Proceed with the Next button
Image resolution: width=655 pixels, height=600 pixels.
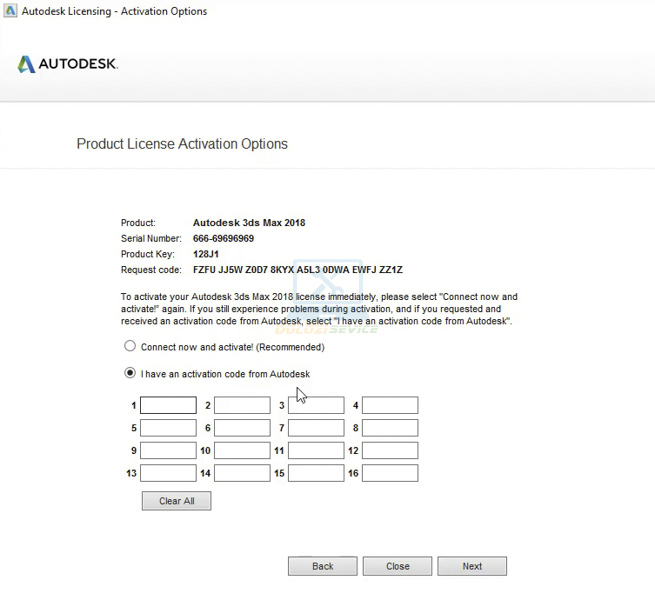click(472, 566)
